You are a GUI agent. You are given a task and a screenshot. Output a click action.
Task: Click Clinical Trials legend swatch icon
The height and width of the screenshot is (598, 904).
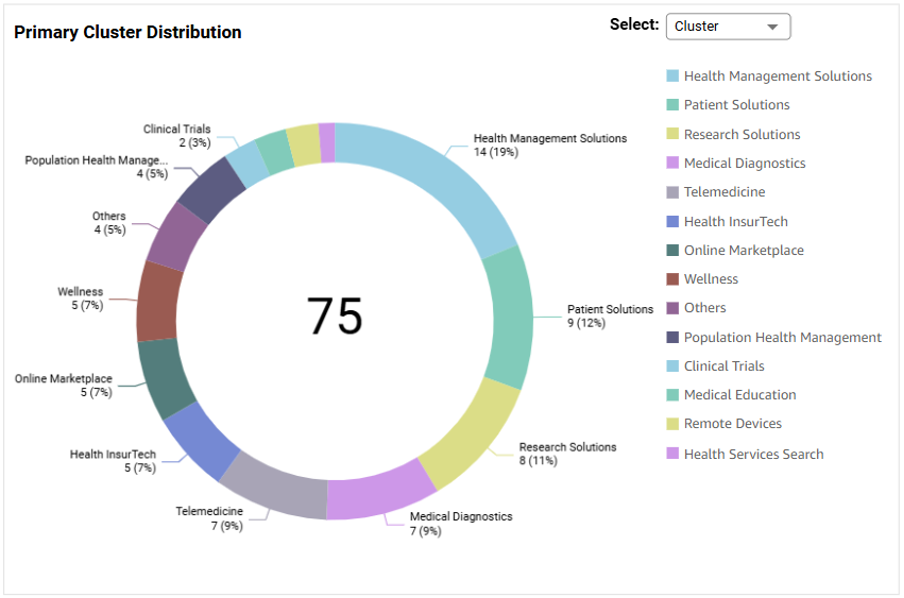673,366
